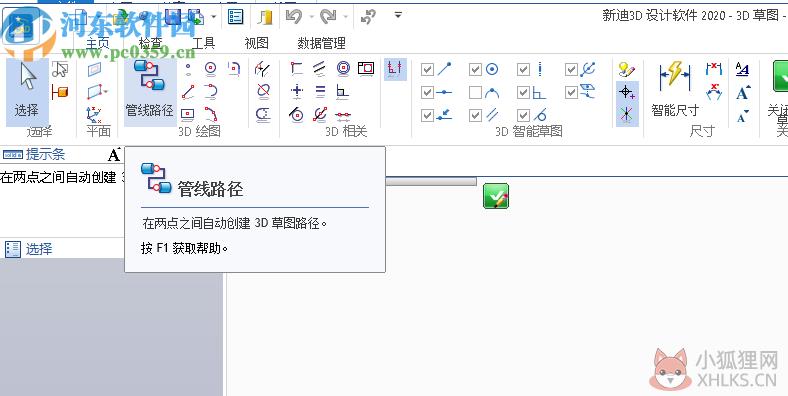Apply the concentric relationship
Screen dimensions: 788x396
coord(343,68)
